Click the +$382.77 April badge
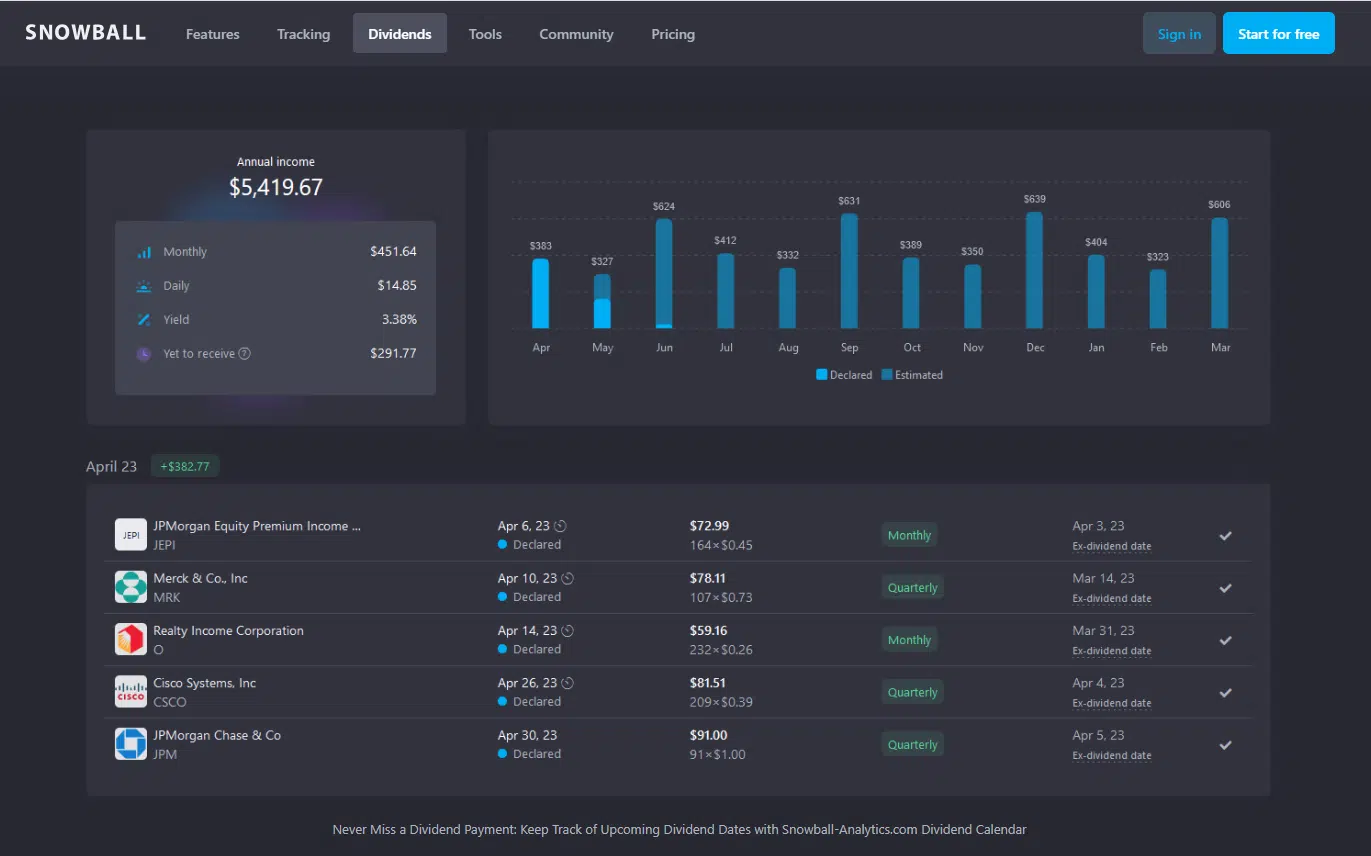The height and width of the screenshot is (856, 1371). click(185, 466)
